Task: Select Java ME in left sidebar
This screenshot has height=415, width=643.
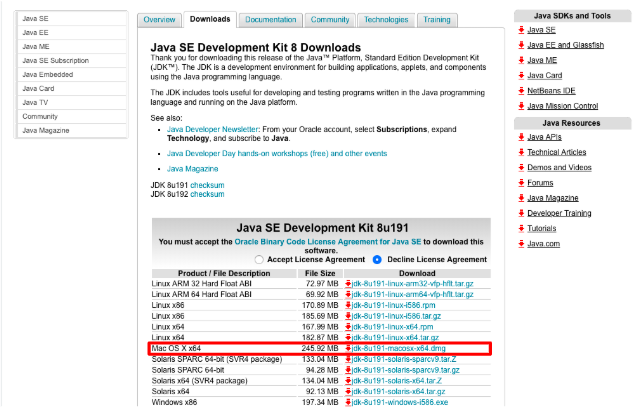Action: pos(71,46)
